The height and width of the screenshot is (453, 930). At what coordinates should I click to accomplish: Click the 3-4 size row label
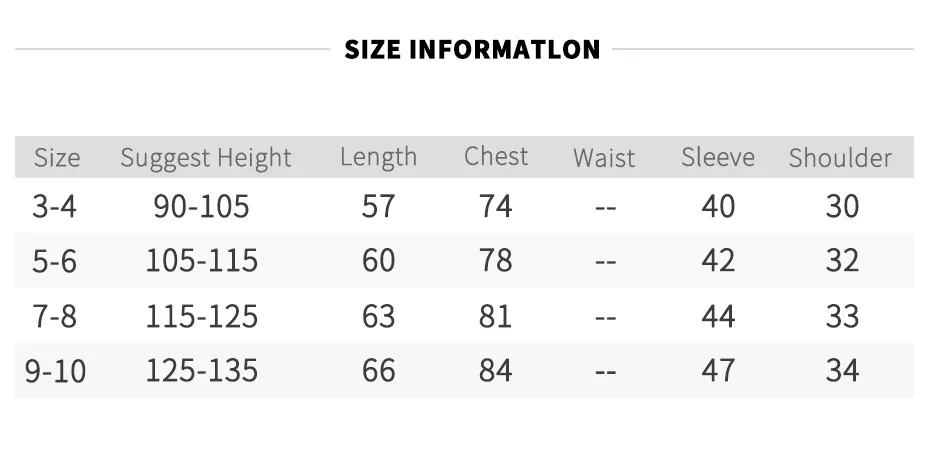pyautogui.click(x=55, y=206)
